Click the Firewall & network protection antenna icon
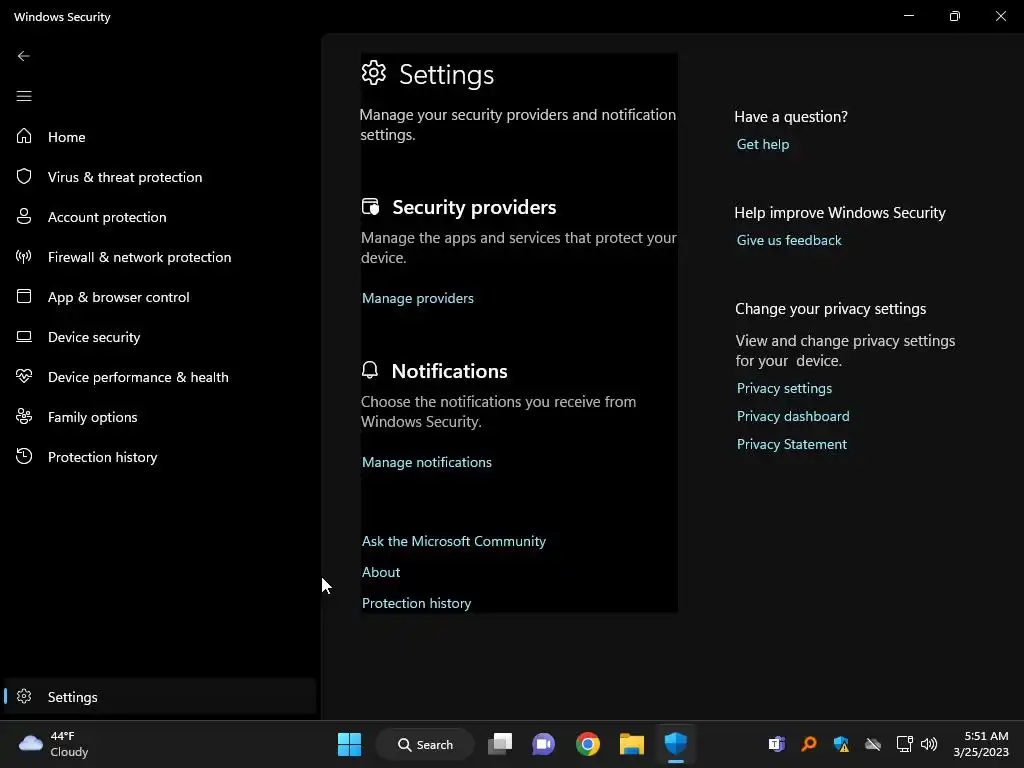The image size is (1024, 768). point(24,257)
